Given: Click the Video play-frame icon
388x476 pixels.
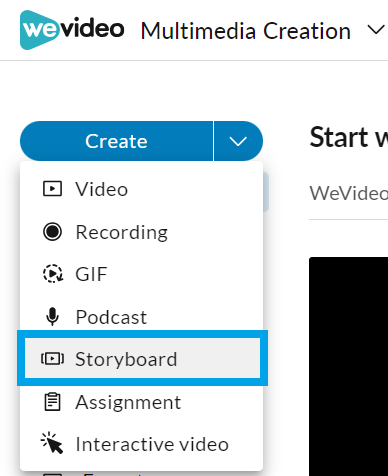Looking at the screenshot, I should [52, 189].
